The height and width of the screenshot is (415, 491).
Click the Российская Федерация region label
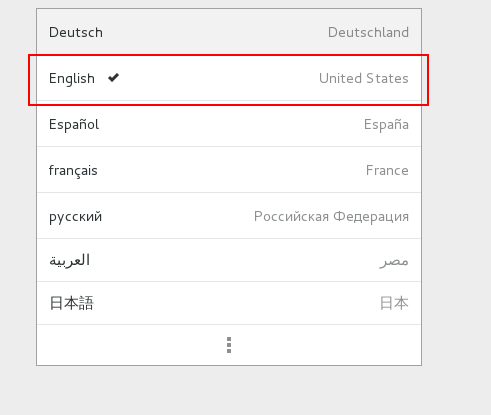point(331,217)
